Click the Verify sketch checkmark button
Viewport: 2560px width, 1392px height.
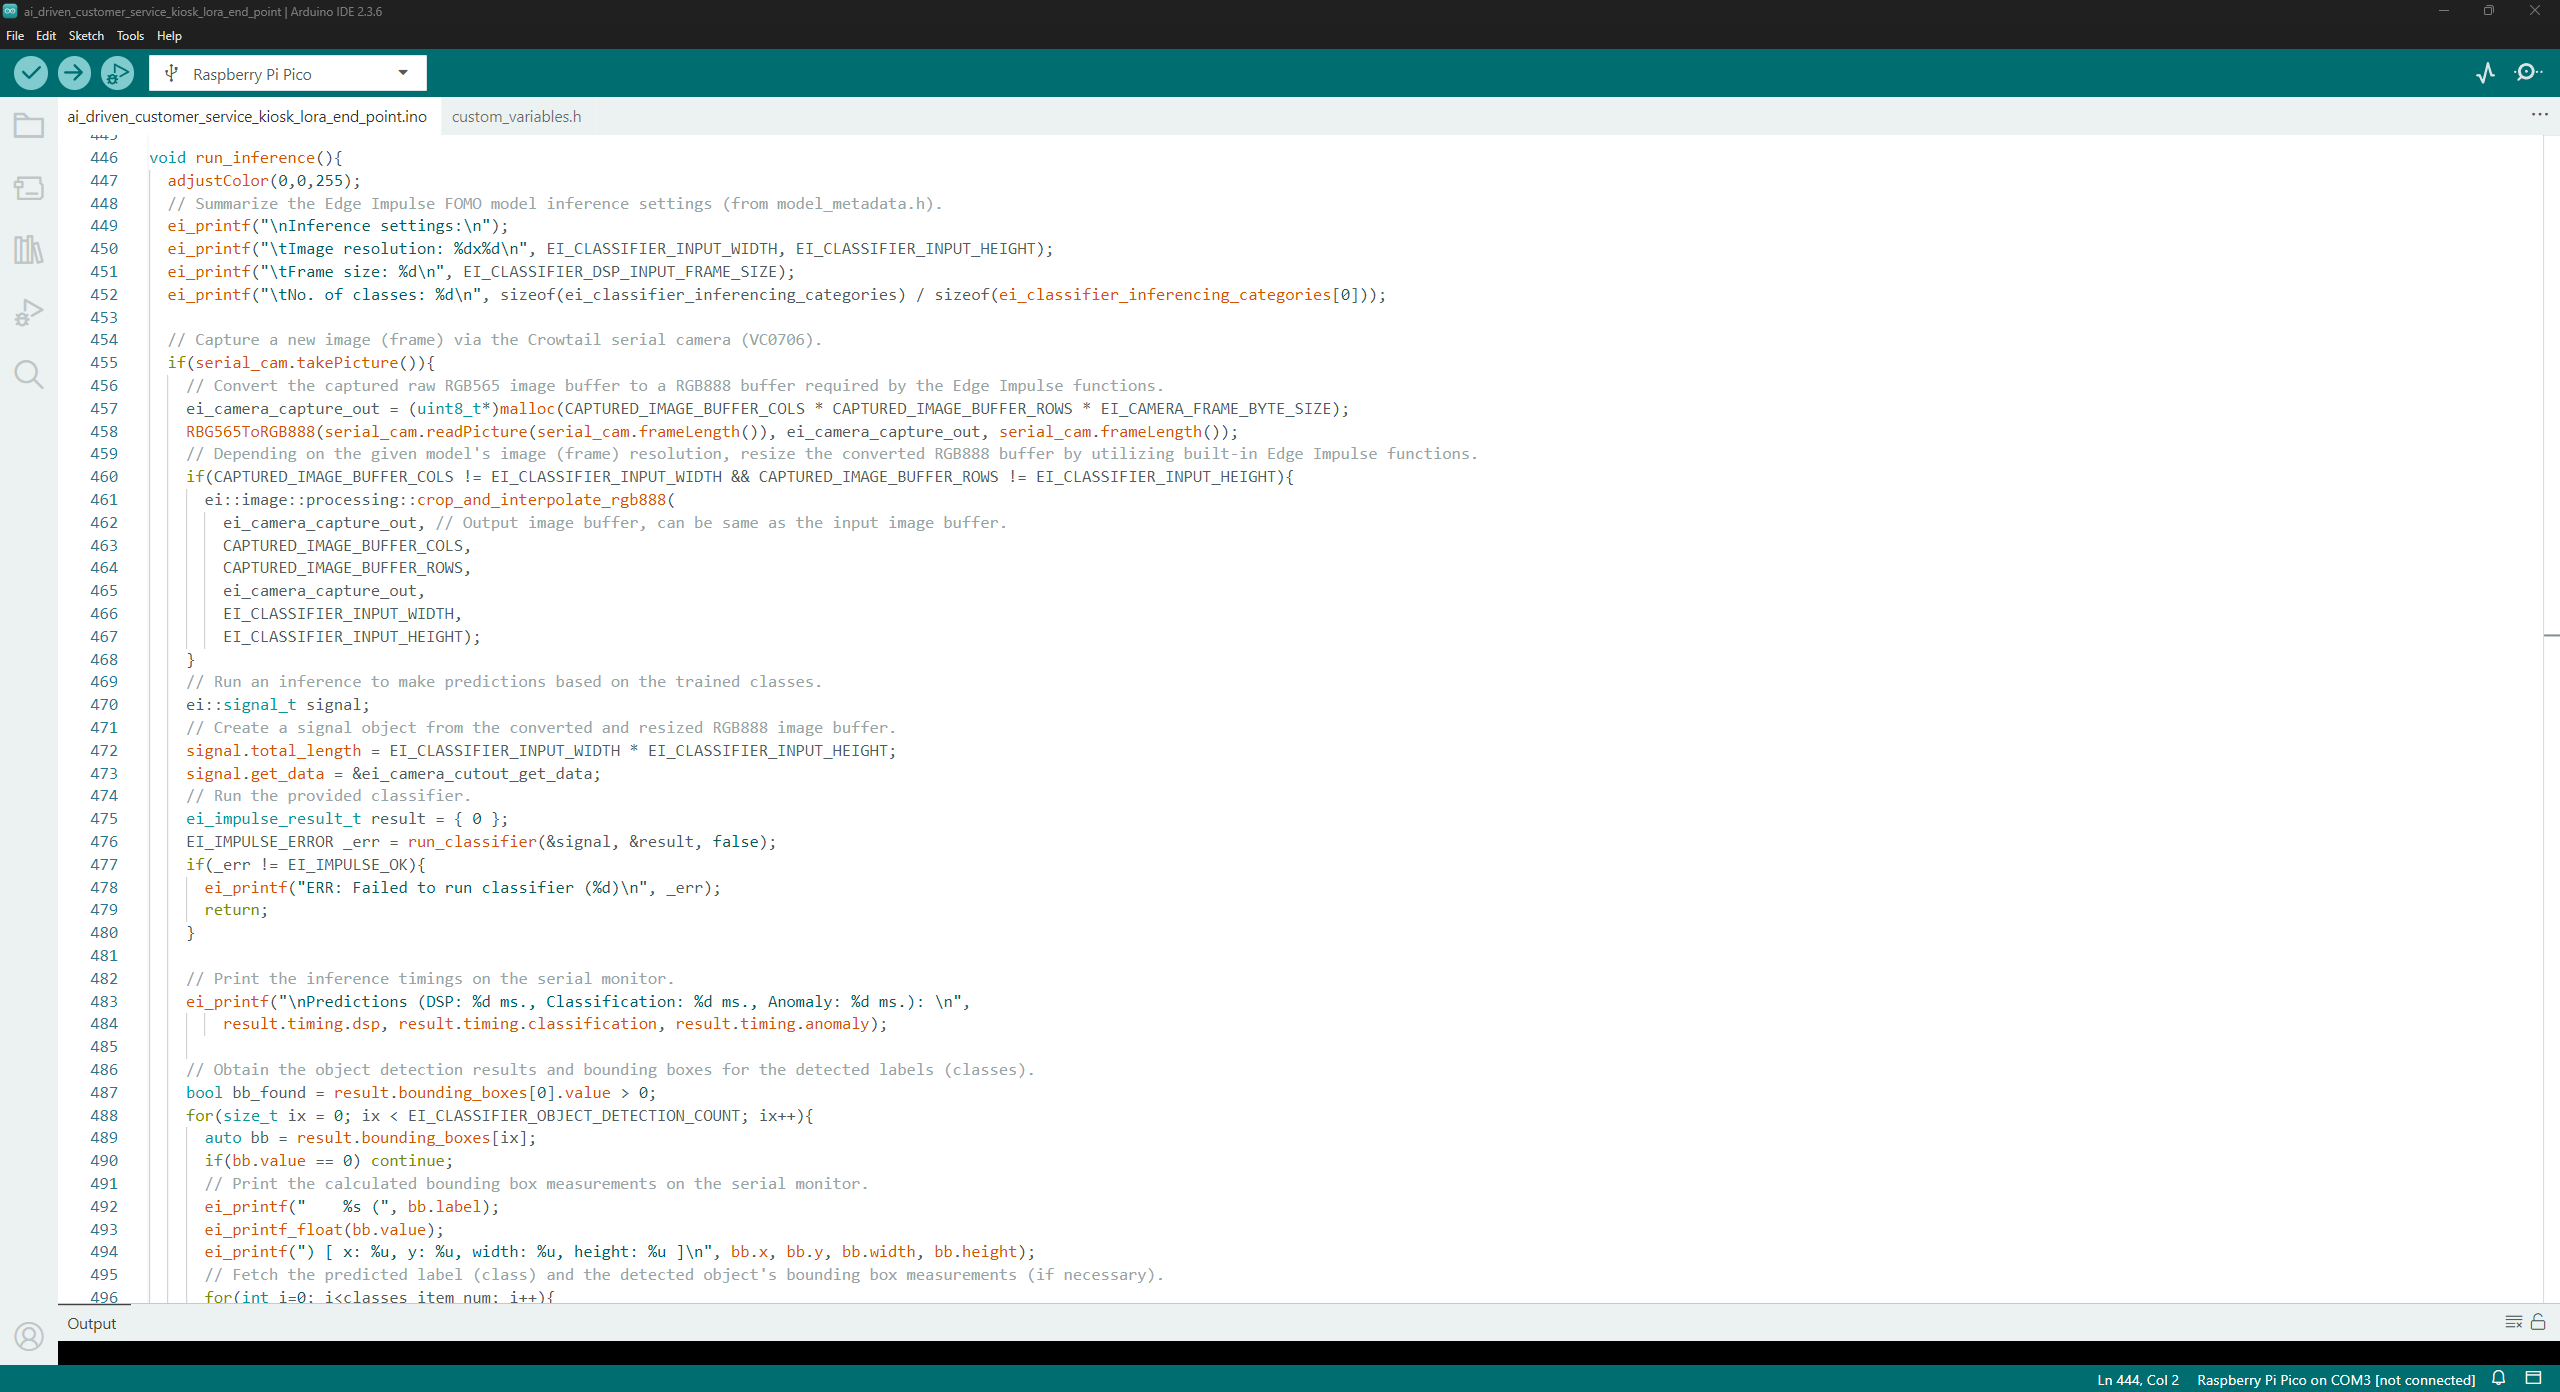pyautogui.click(x=31, y=73)
